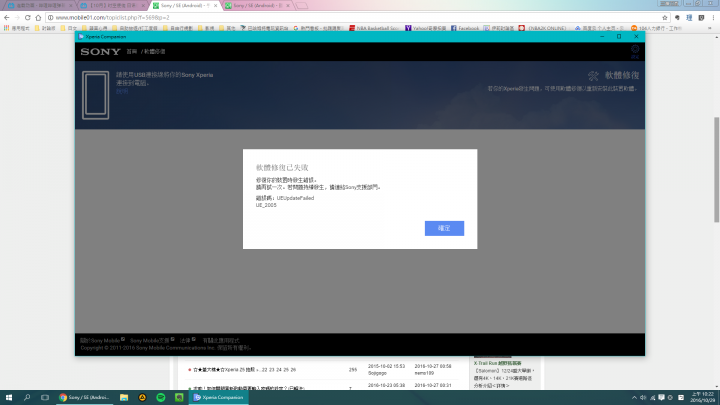This screenshot has width=720, height=405.
Task: Select the UE_2005 error text
Action: click(266, 205)
